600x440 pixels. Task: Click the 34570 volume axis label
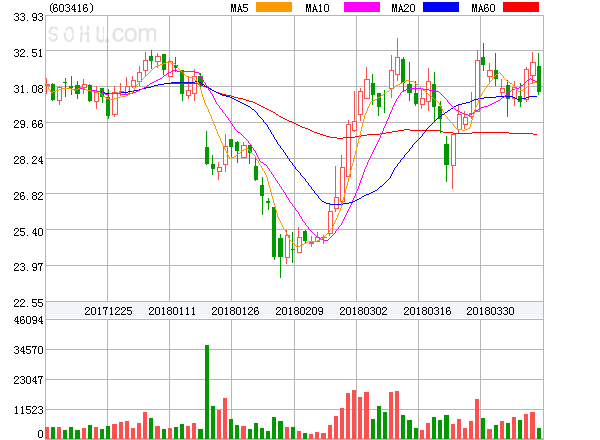tap(28, 350)
